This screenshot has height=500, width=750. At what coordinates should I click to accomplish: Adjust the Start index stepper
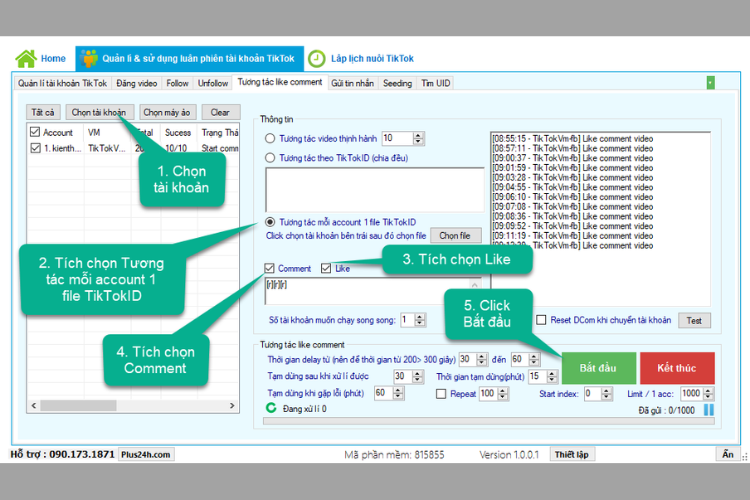pos(607,394)
